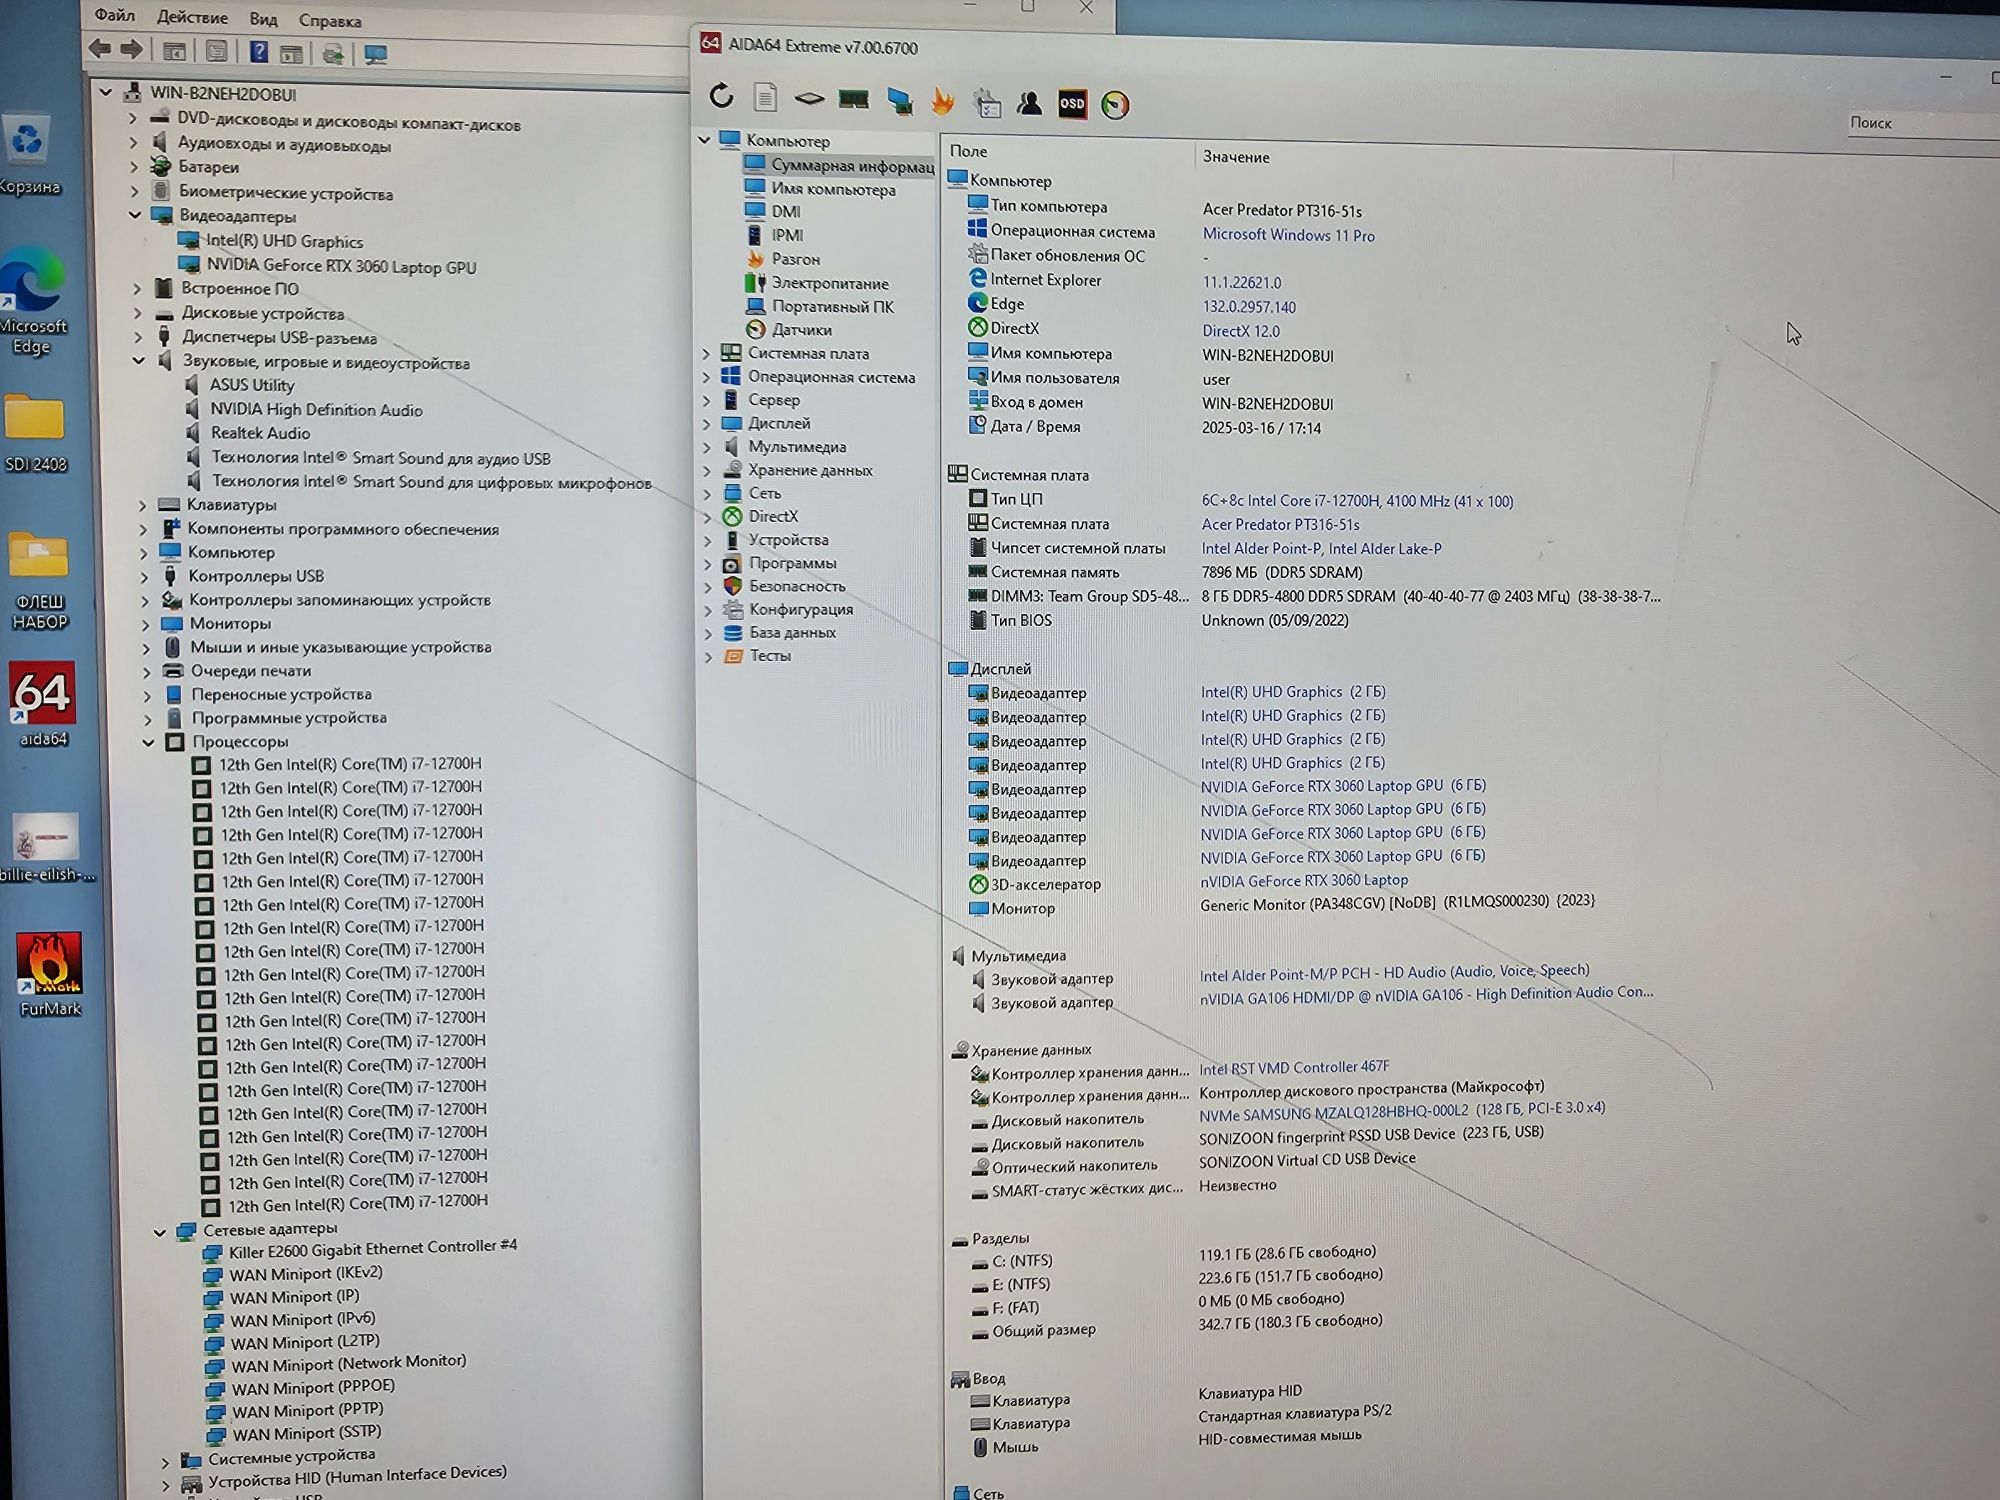Open the Recycle Bin desktop icon

point(29,155)
